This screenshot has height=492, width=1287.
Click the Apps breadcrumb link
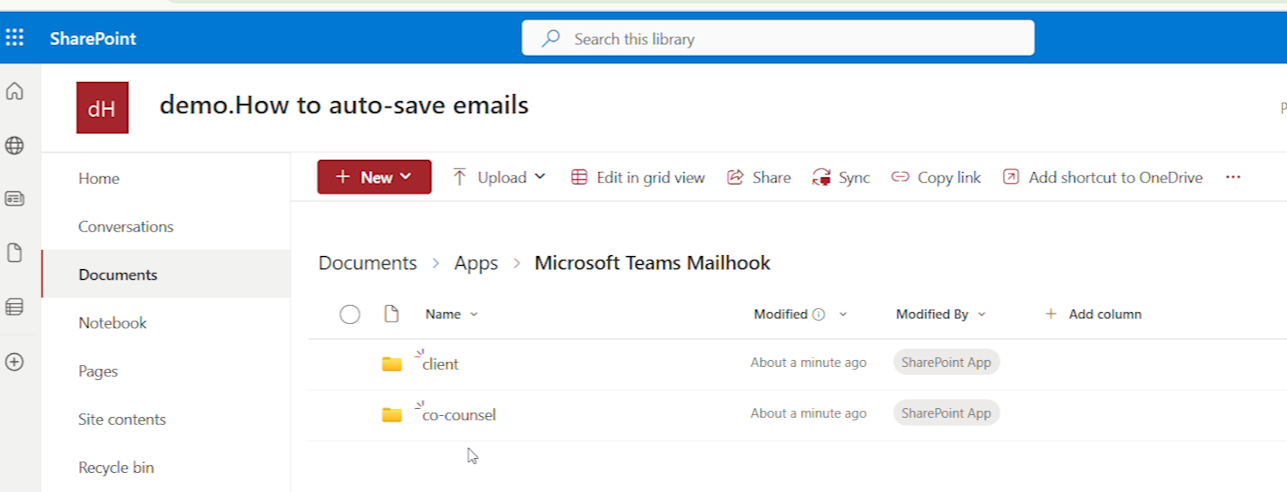tap(476, 263)
